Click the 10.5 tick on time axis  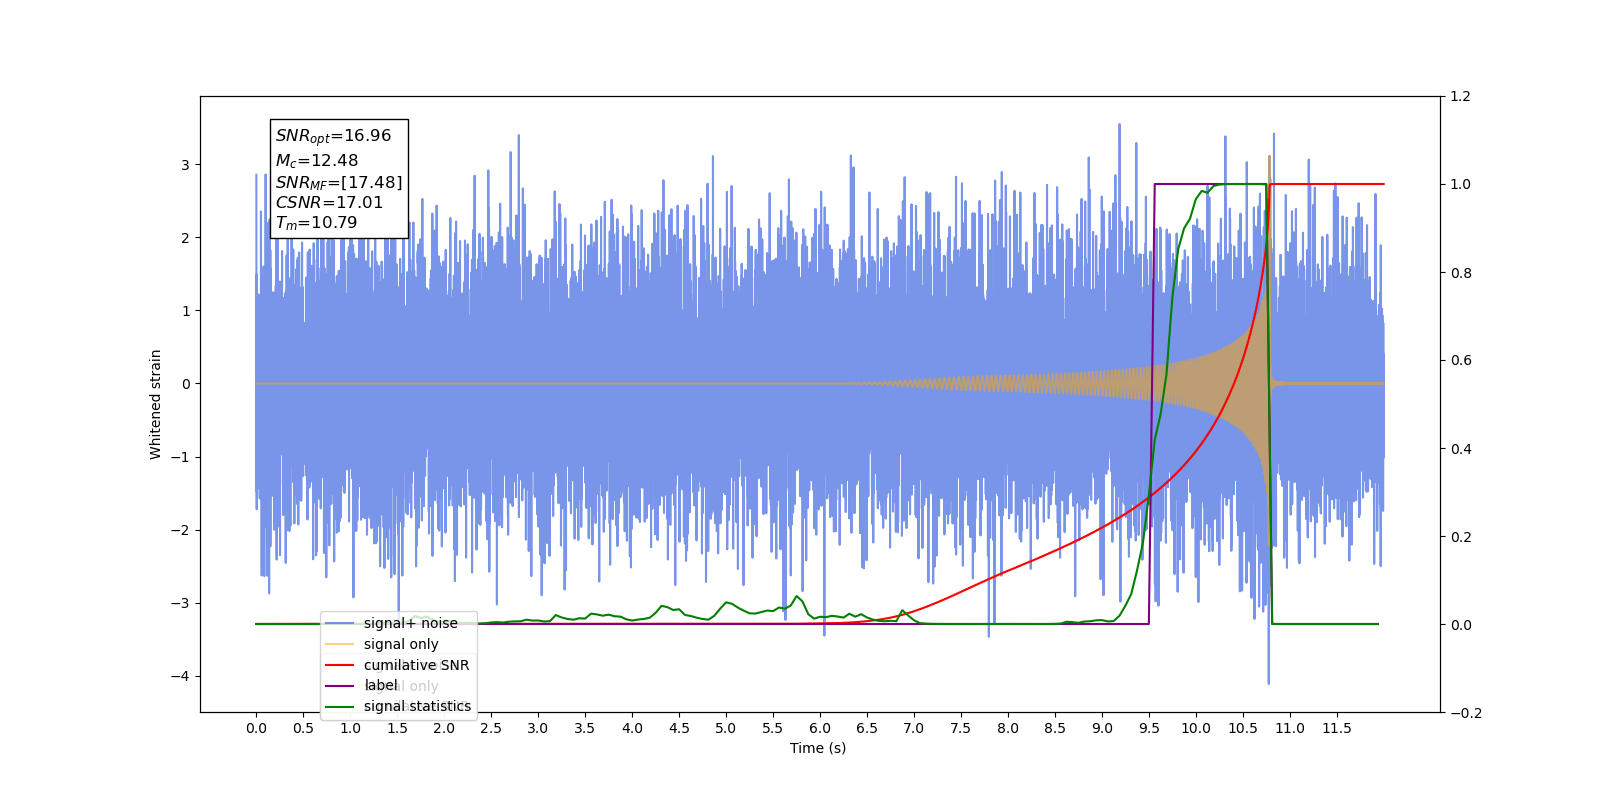[1243, 728]
